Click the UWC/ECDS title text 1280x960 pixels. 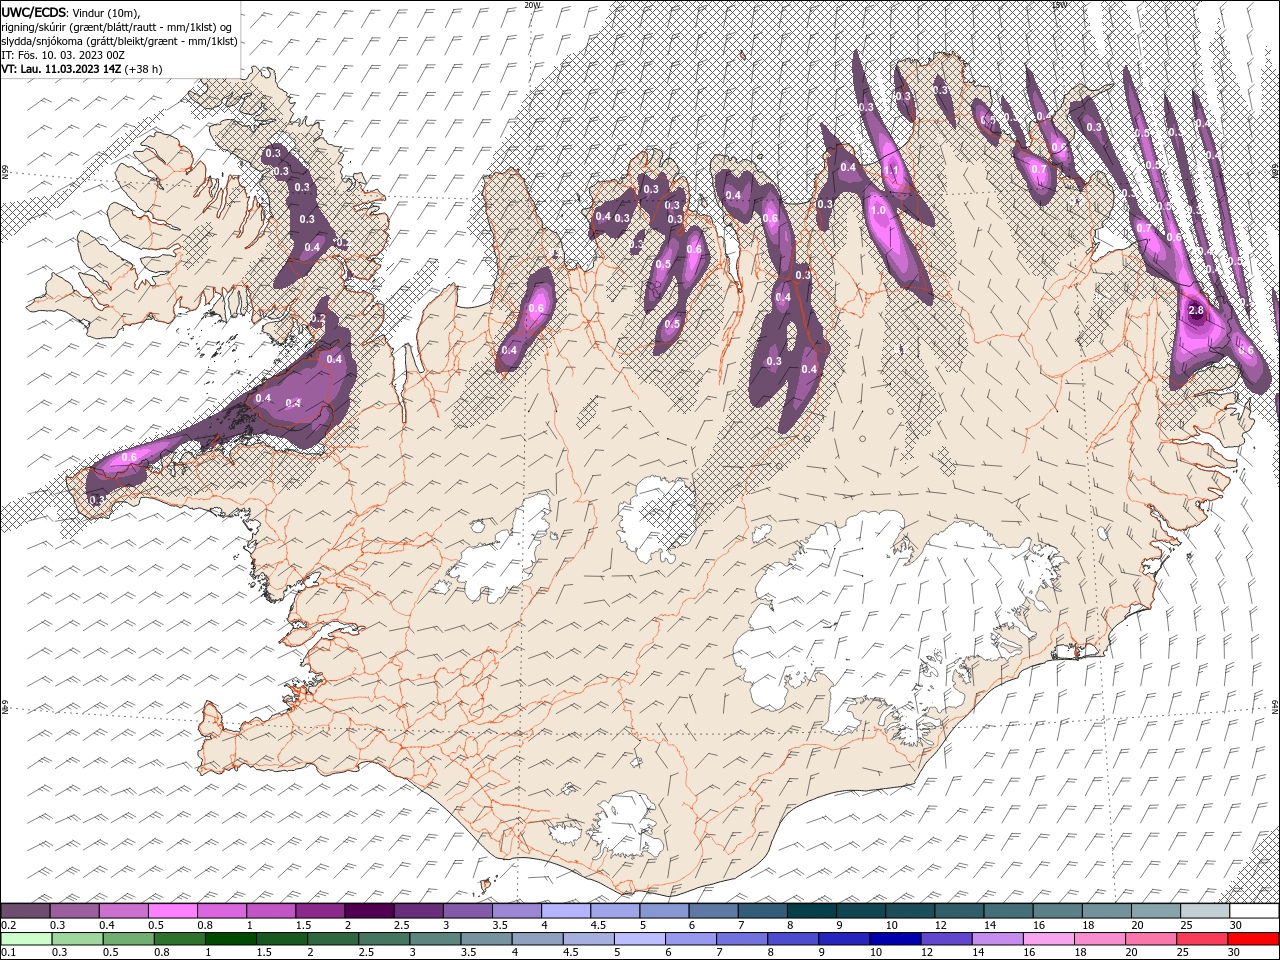(33, 11)
